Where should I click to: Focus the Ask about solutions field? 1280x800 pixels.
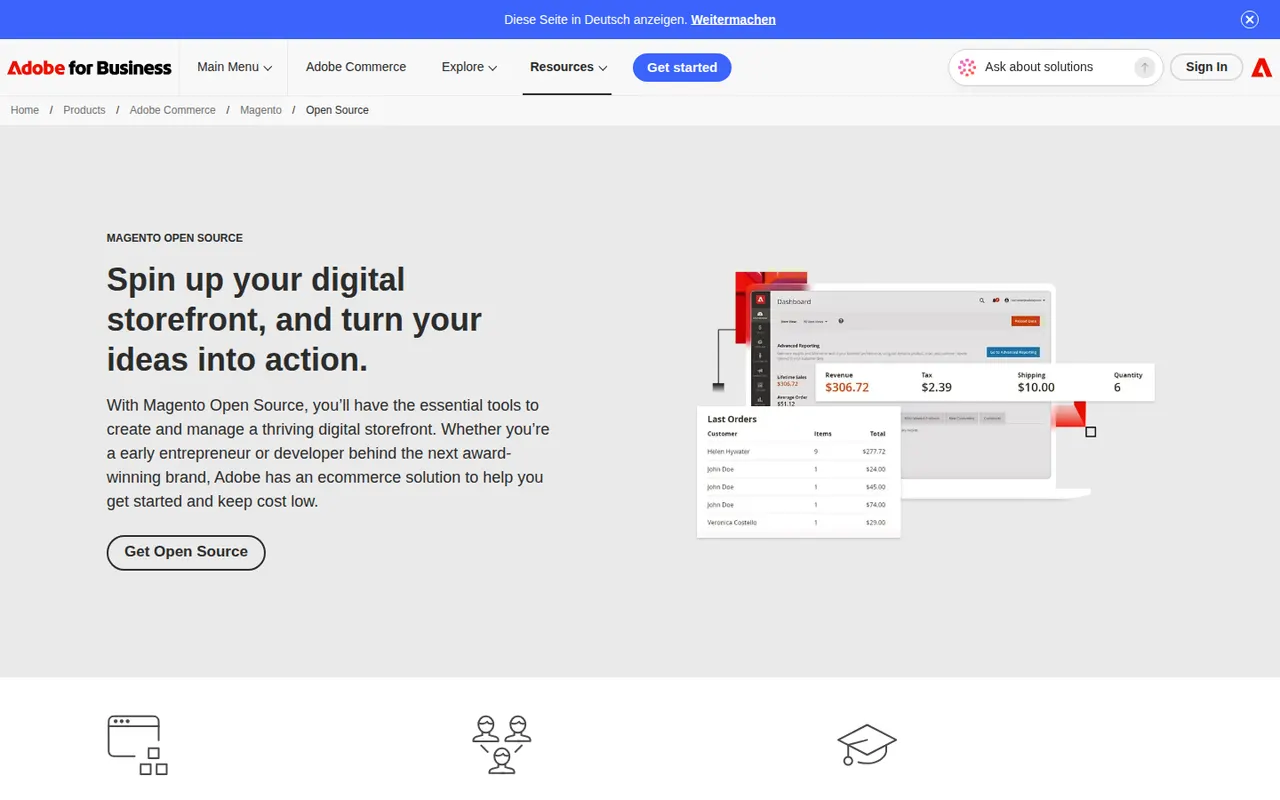pos(1055,67)
